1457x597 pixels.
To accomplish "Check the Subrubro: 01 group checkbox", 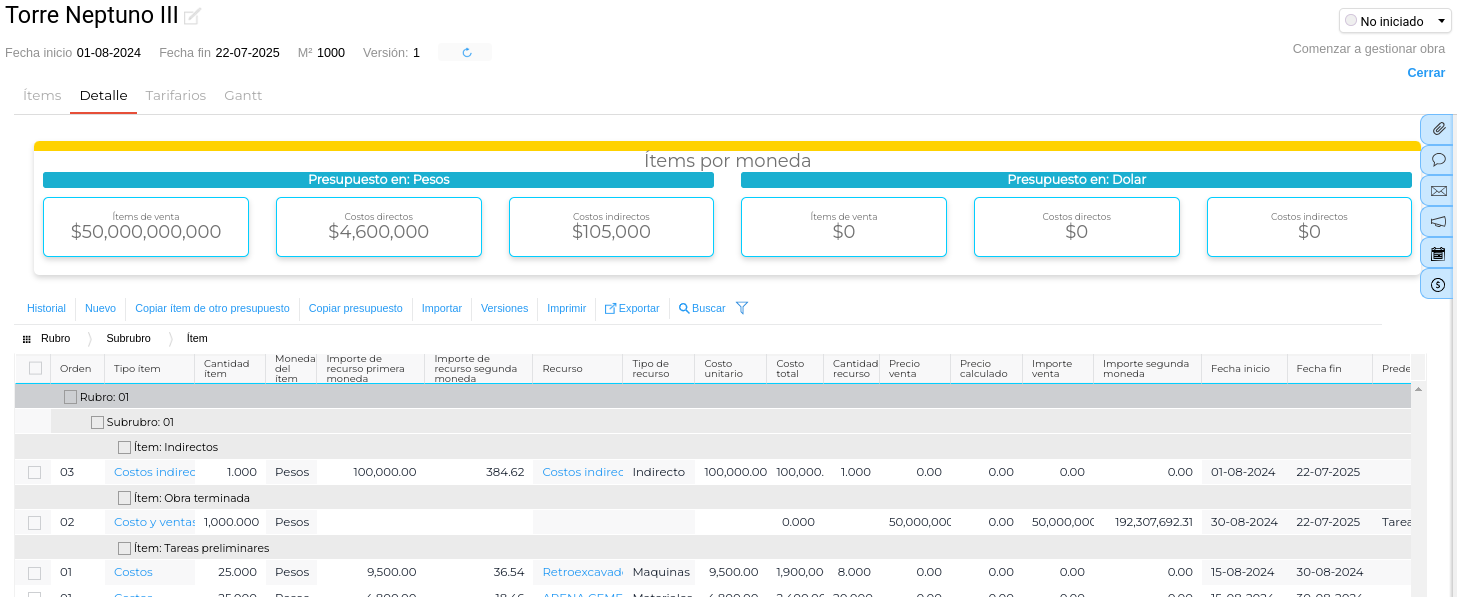I will point(97,422).
